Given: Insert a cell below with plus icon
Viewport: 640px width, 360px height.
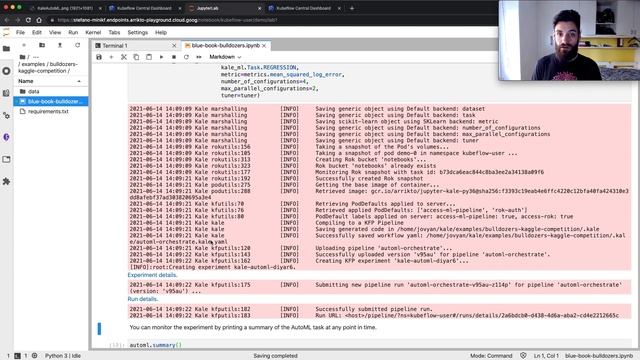Looking at the screenshot, I should [x=111, y=57].
